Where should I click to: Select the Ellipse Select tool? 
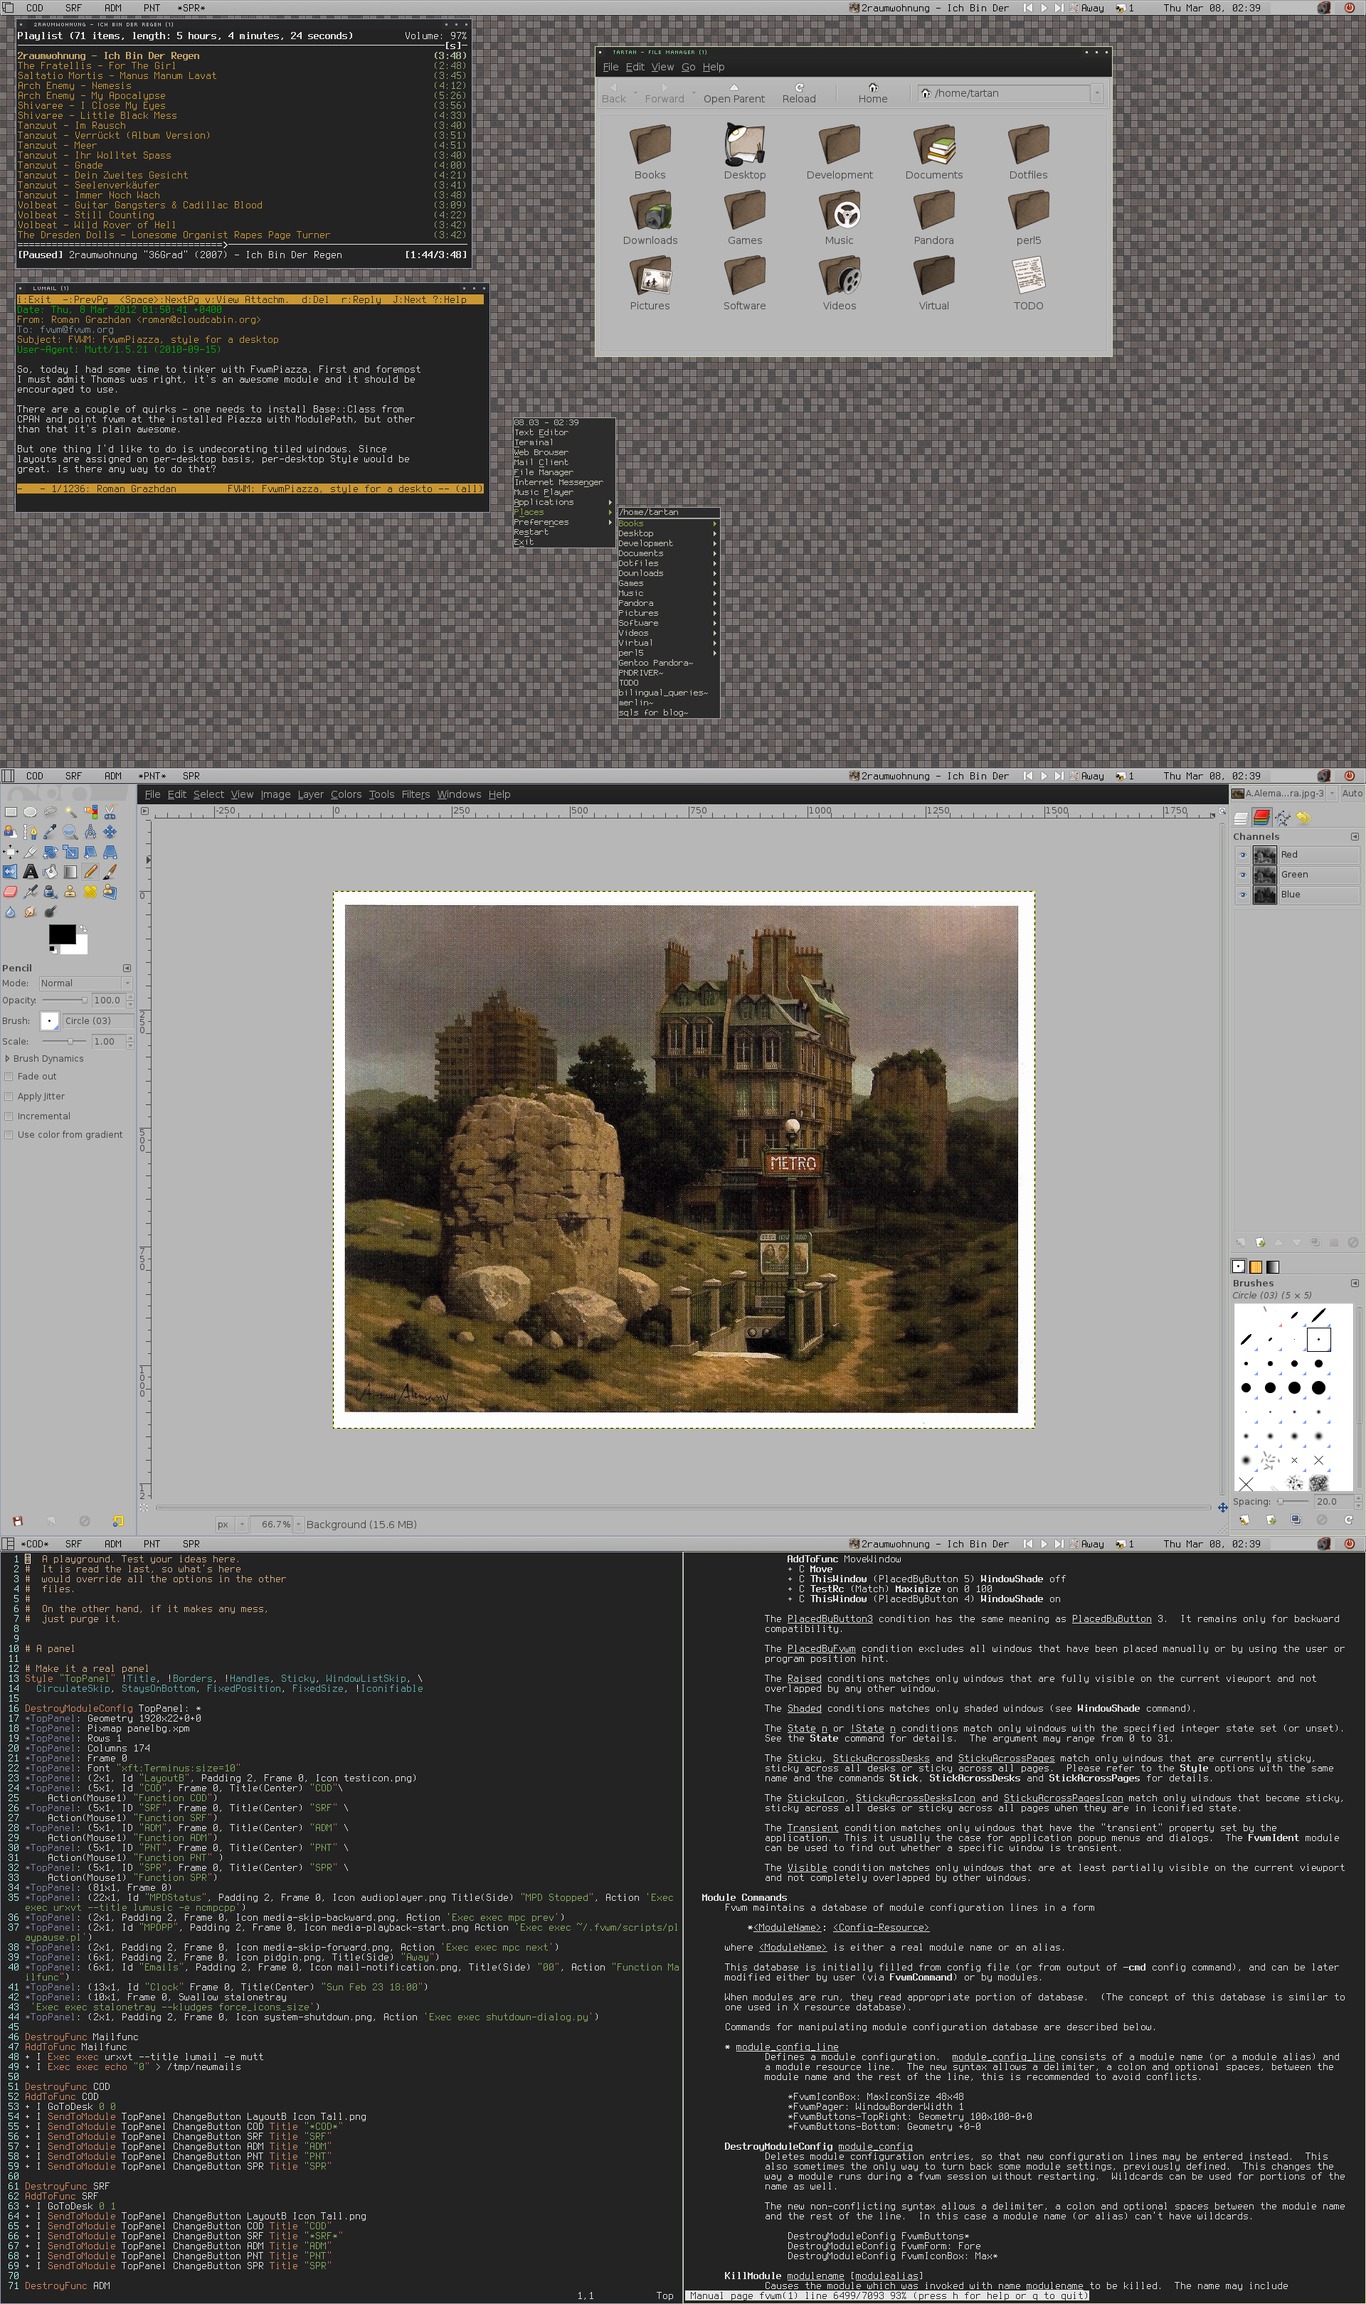tap(30, 812)
